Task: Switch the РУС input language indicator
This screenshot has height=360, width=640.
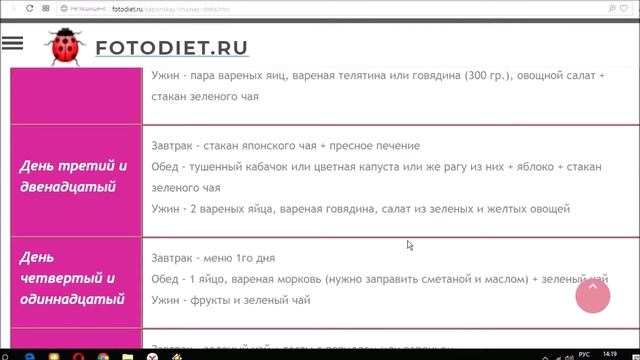Action: click(x=584, y=354)
